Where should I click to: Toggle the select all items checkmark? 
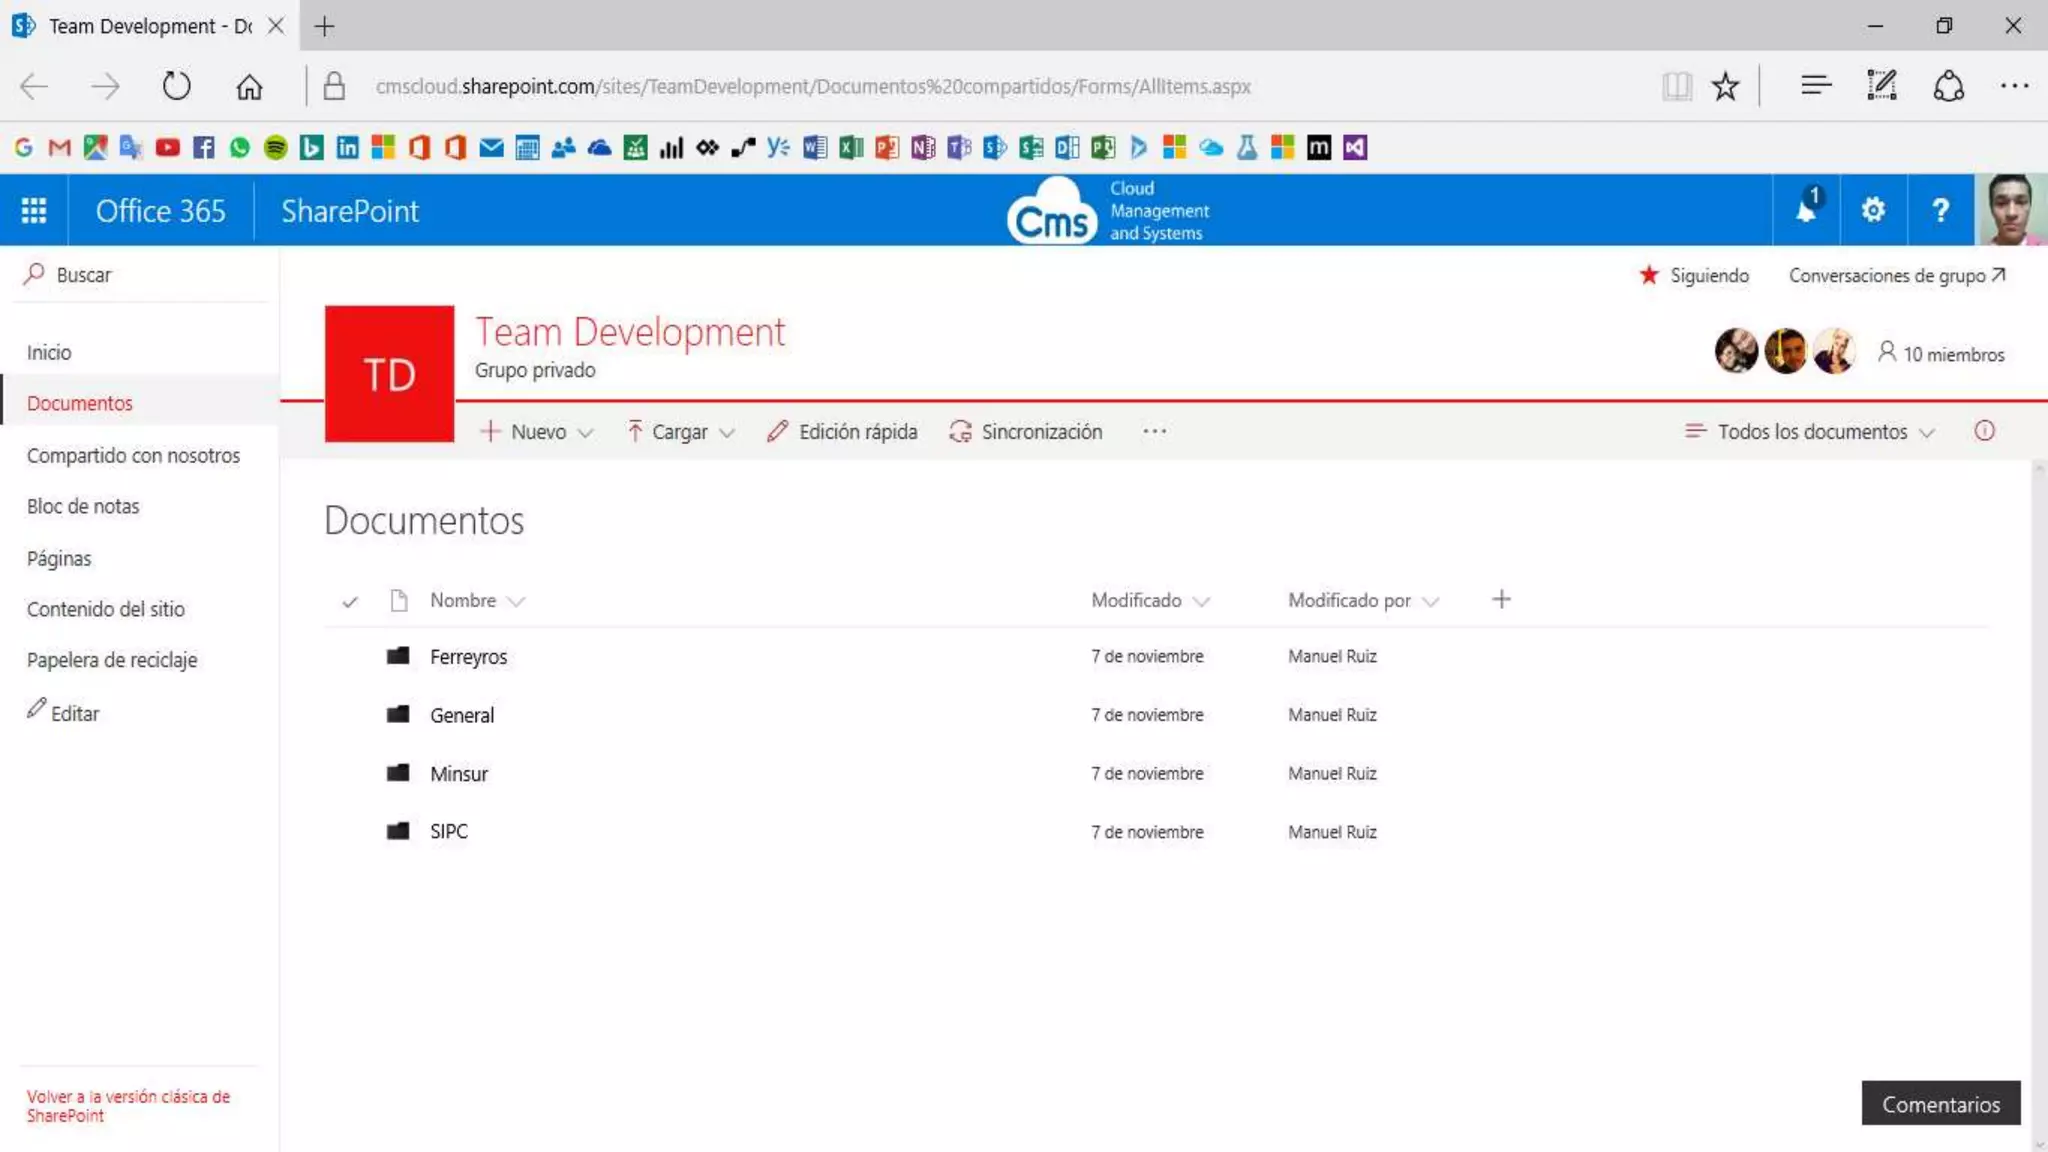350,601
